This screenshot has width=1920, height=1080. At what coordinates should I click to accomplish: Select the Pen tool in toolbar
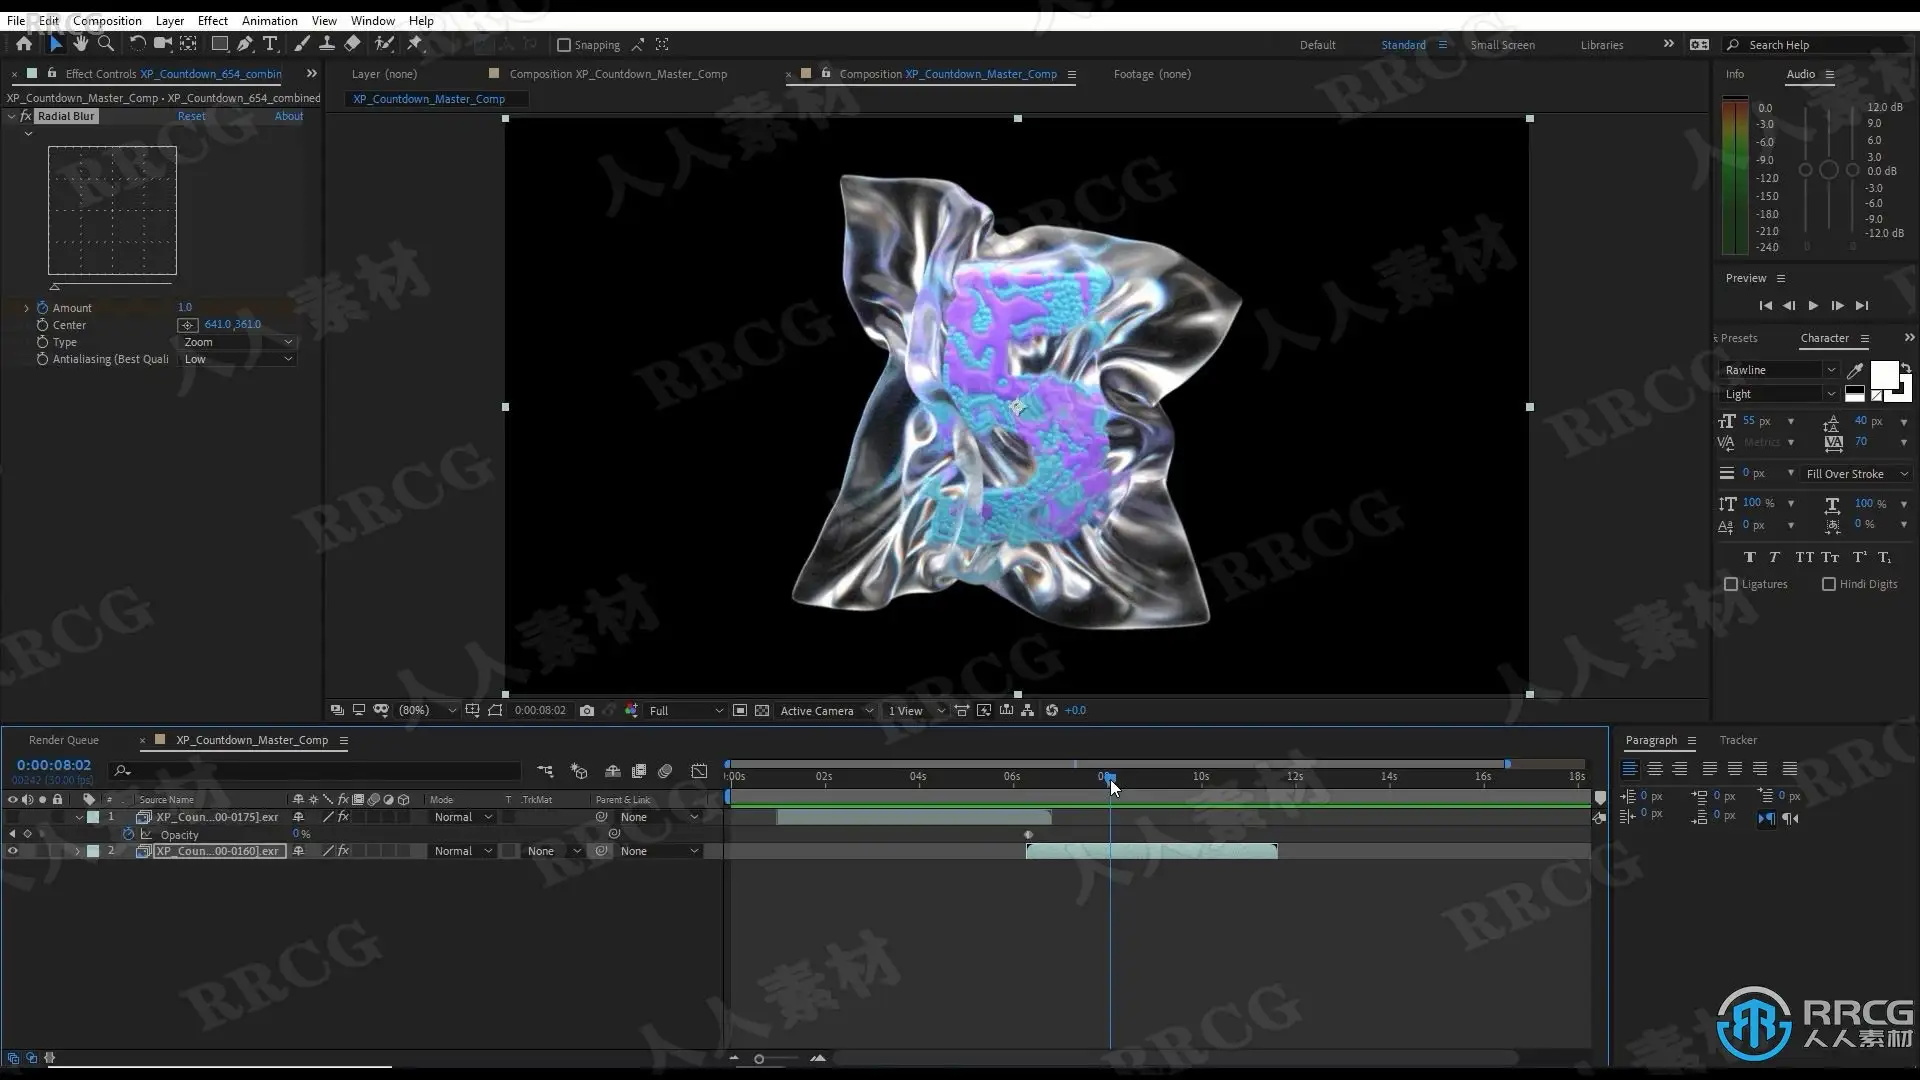pyautogui.click(x=245, y=44)
